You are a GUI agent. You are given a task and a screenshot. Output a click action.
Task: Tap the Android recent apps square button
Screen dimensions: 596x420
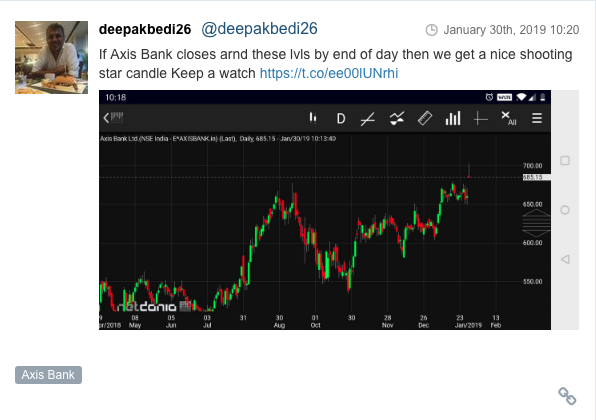pyautogui.click(x=565, y=161)
